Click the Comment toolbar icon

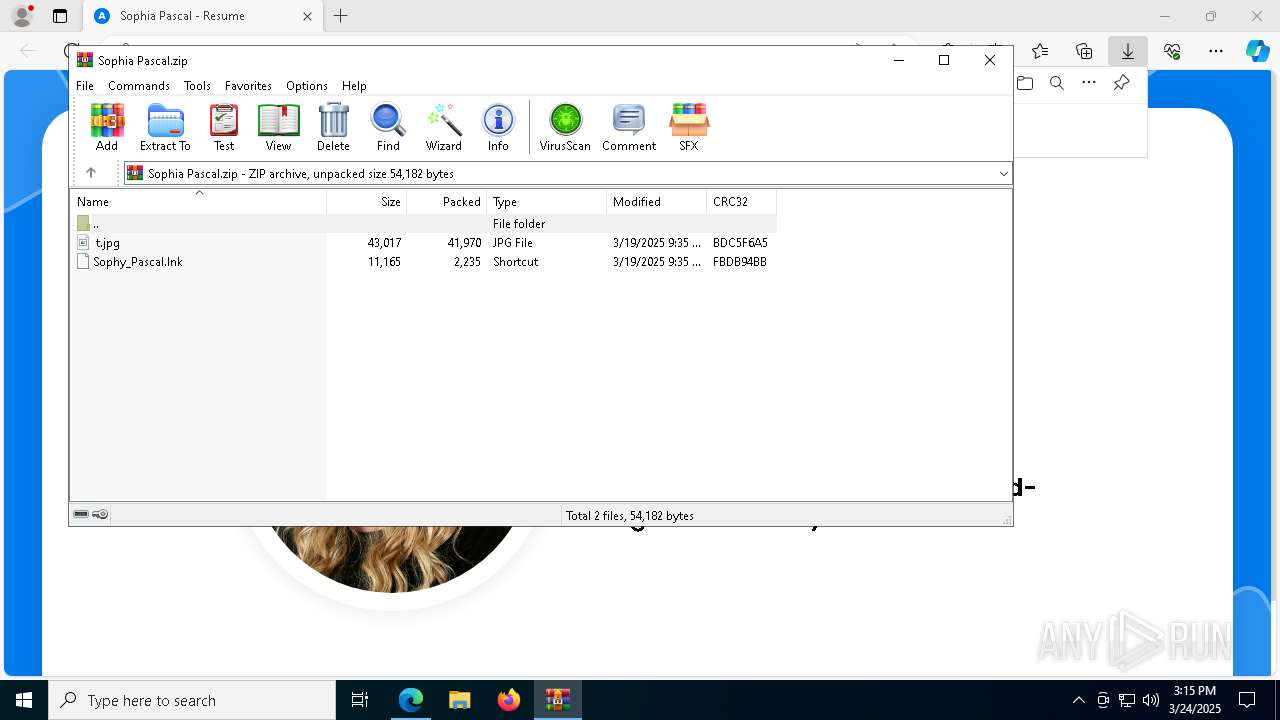click(629, 127)
